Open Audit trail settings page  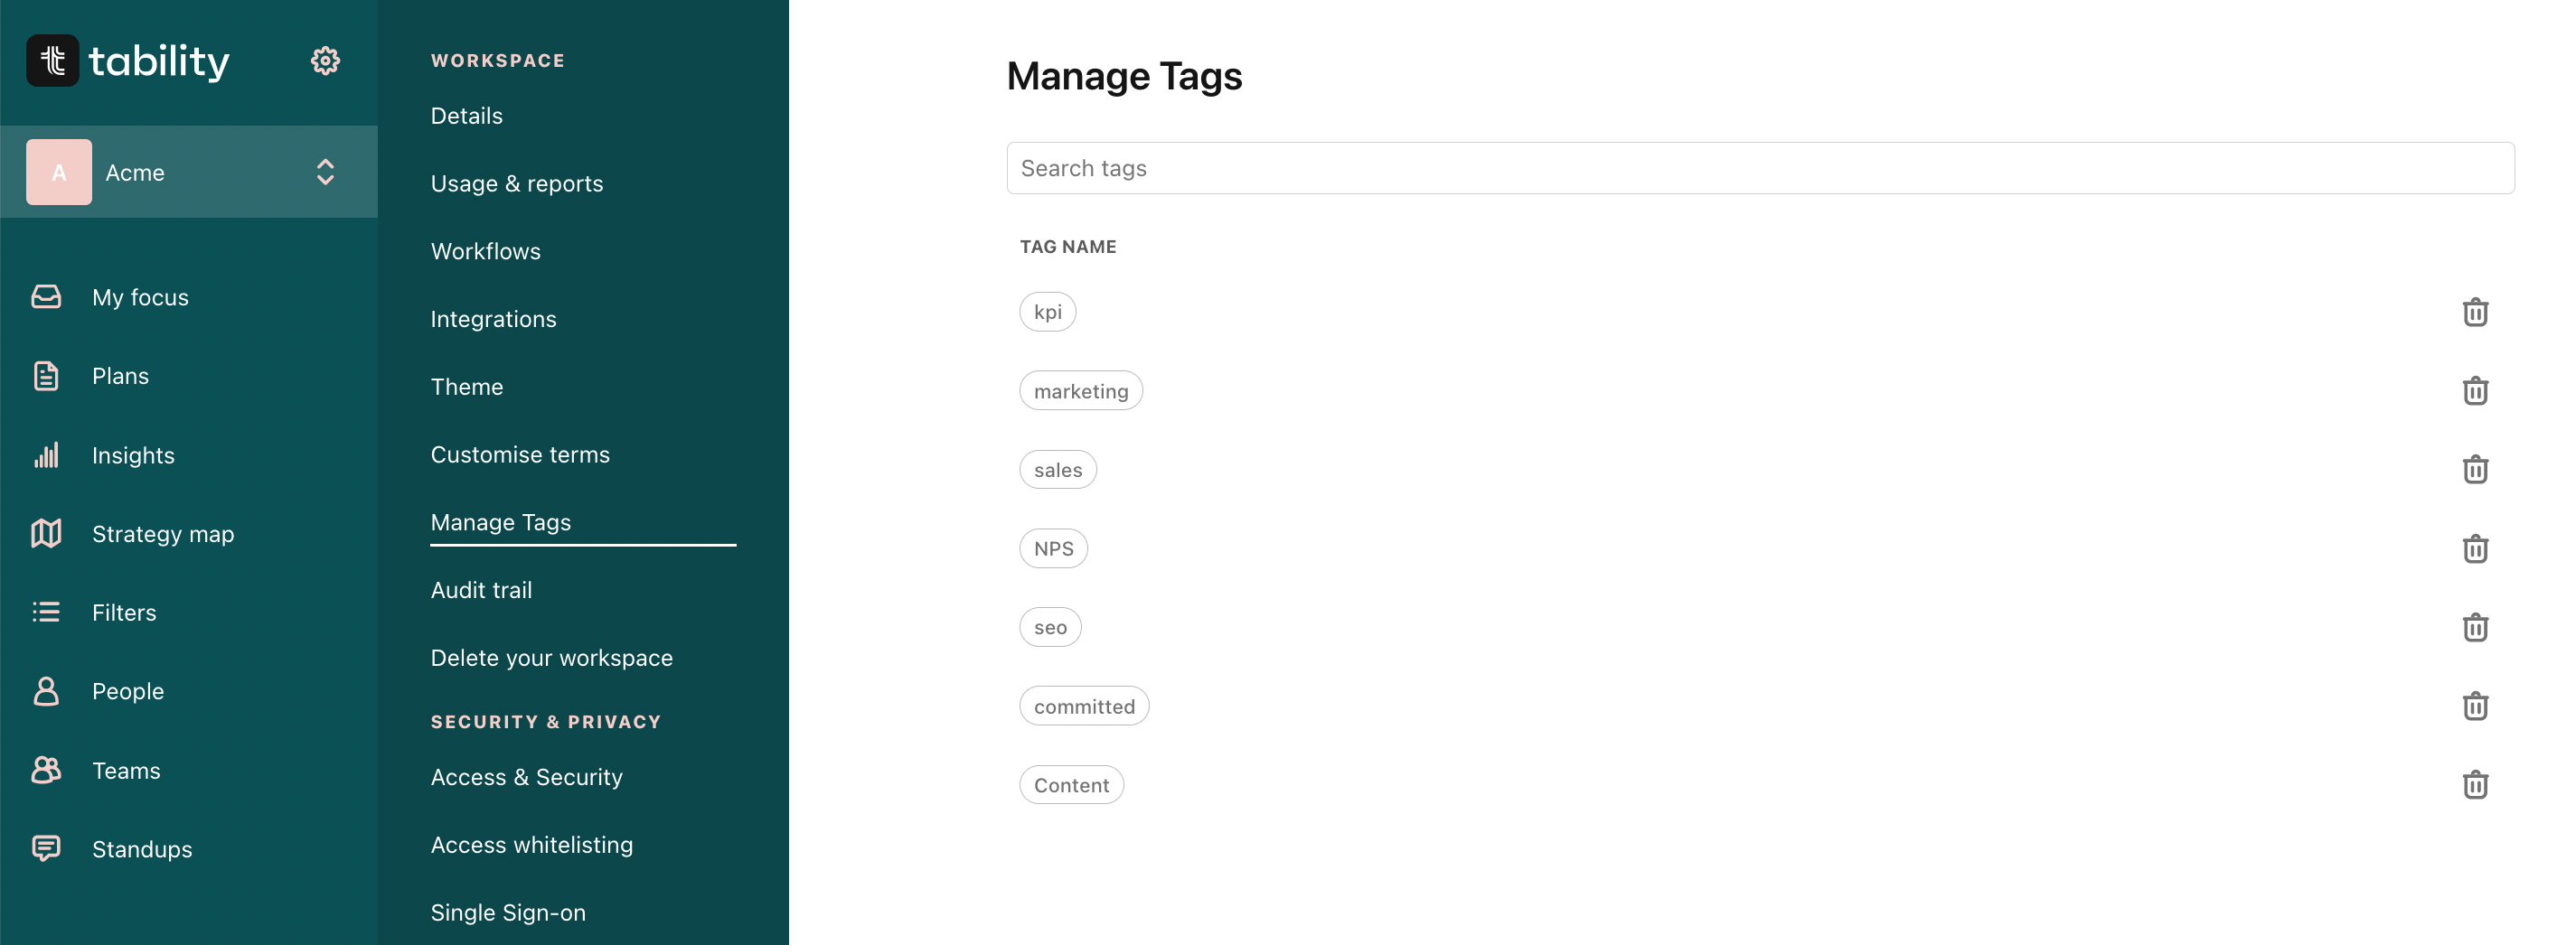481,590
